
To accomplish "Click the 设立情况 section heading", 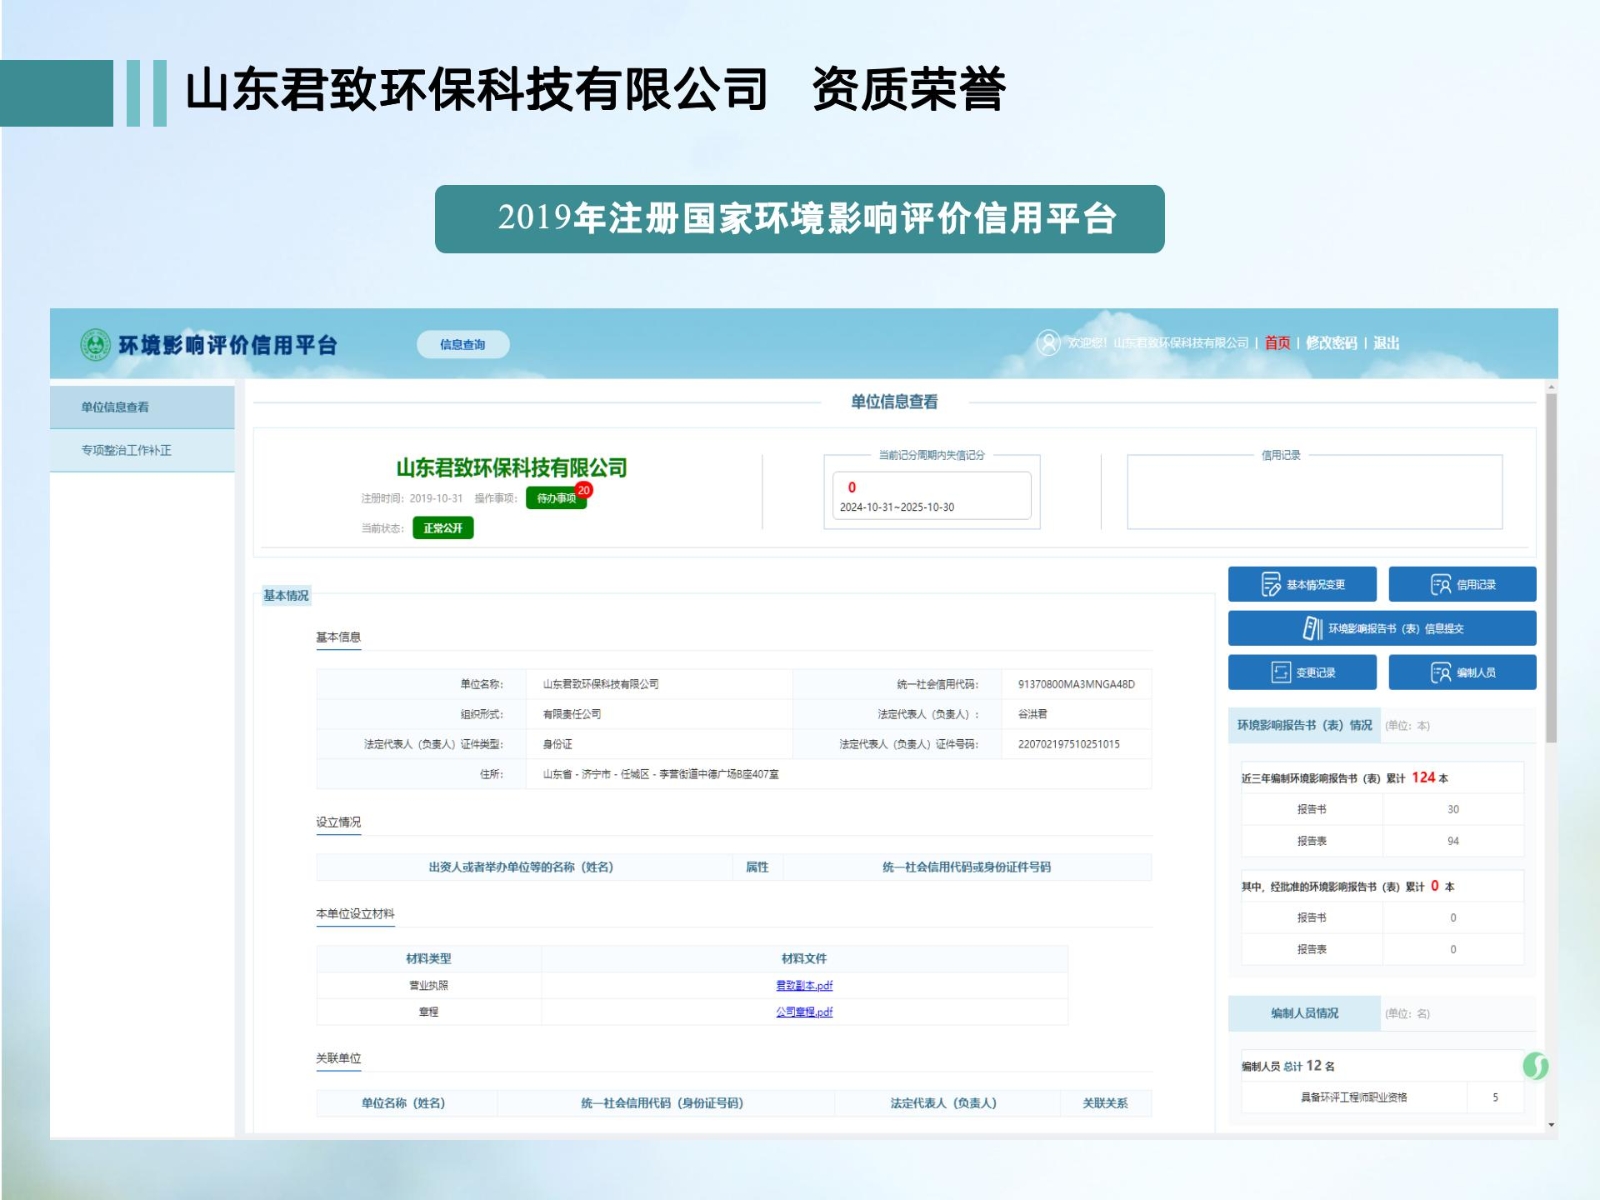I will coord(338,822).
